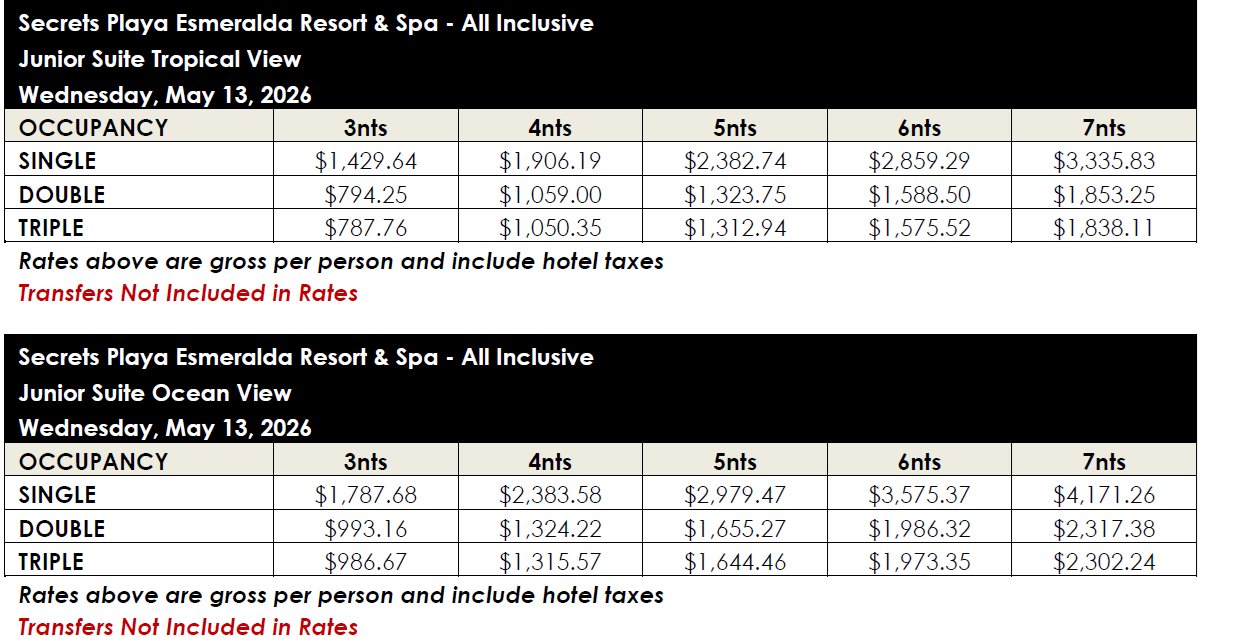Viewport: 1254px width, 642px height.
Task: Select the Ocean View TRIPLE 5nts rate $1,644.46
Action: tap(735, 562)
